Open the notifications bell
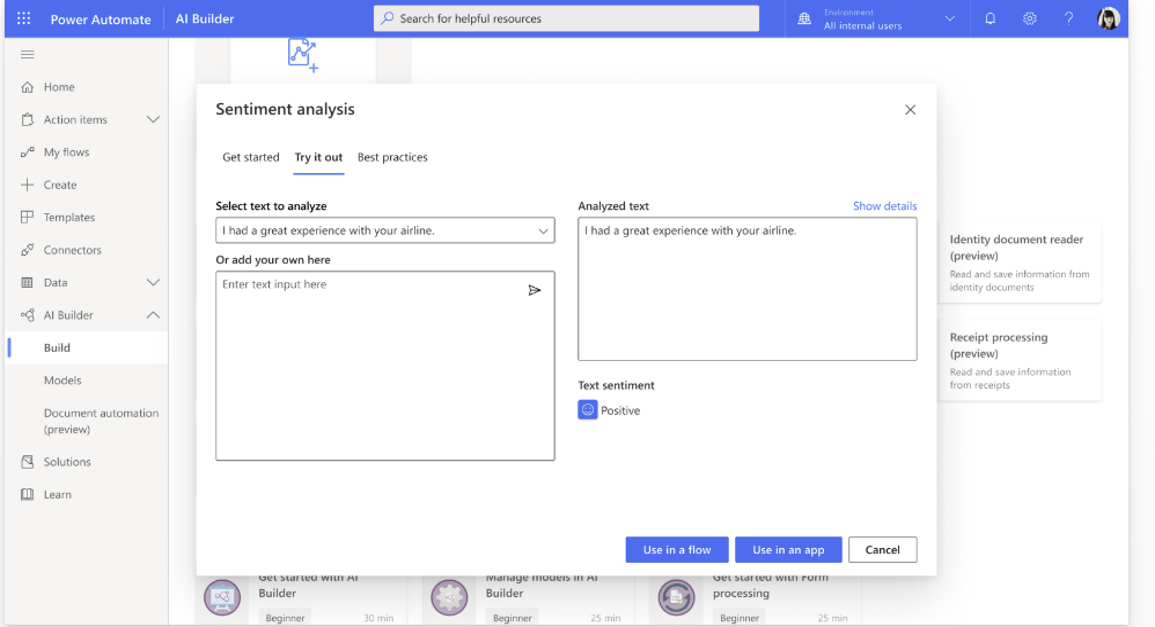The image size is (1155, 627). tap(990, 18)
